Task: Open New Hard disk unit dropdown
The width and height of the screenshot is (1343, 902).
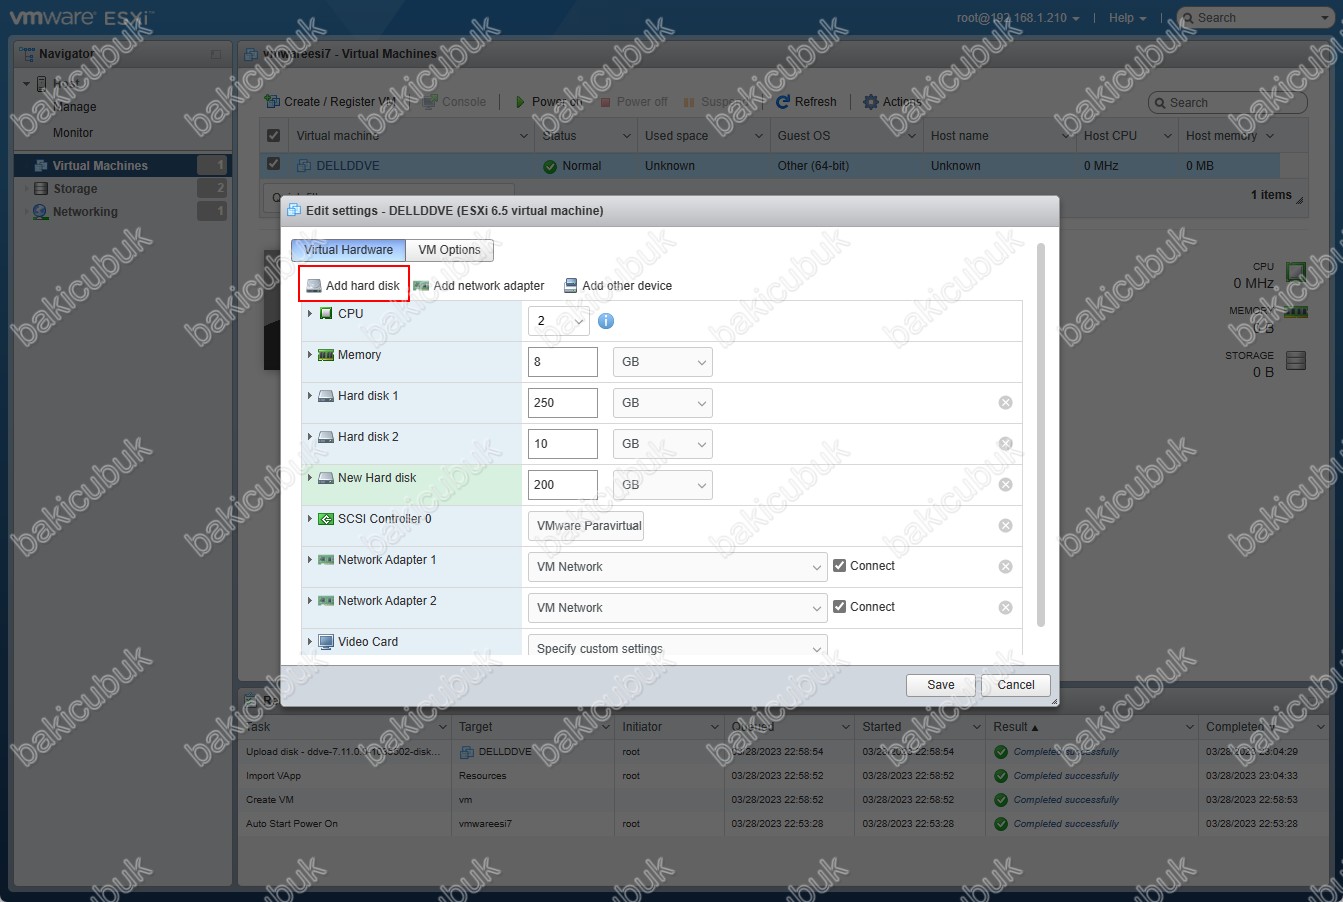Action: [662, 485]
